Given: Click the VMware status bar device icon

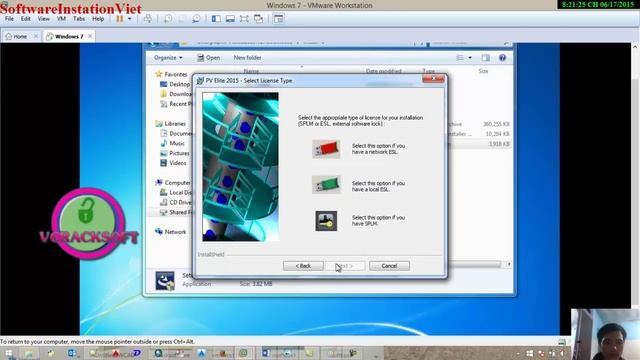Looking at the screenshot, I should coord(562,342).
